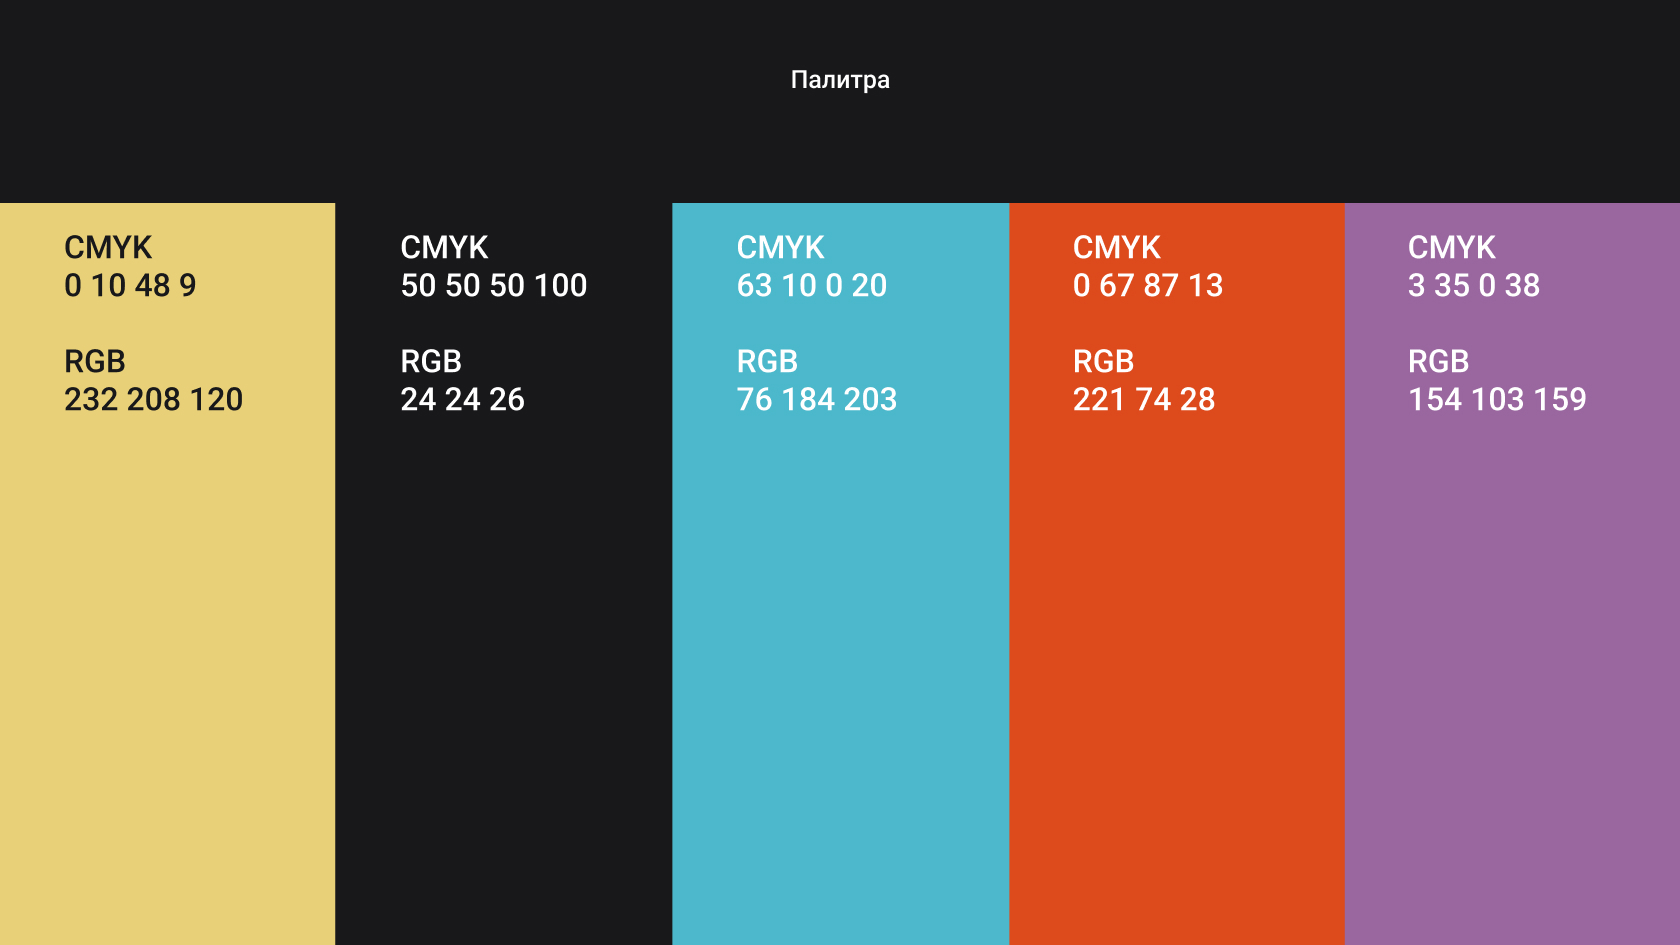Click the RGB label on orange swatch

pyautogui.click(x=1104, y=362)
